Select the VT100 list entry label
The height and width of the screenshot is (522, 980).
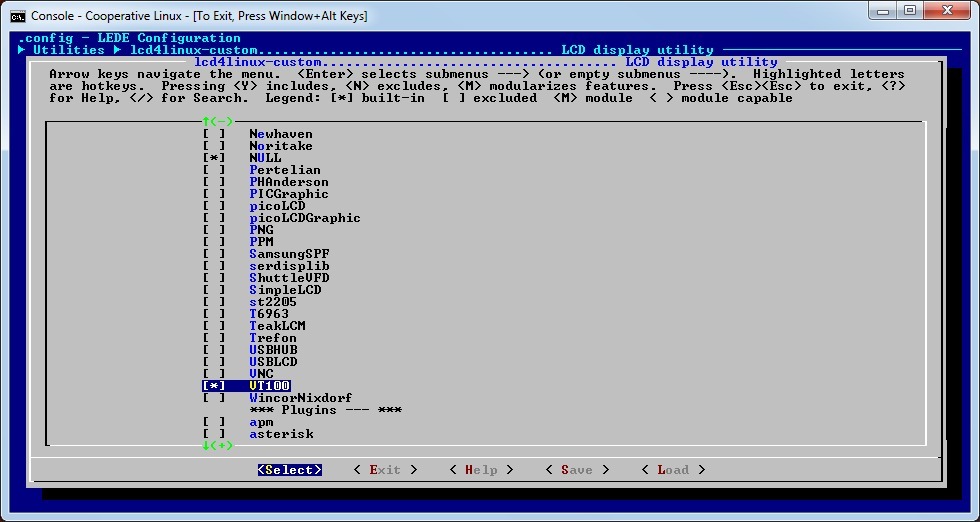pos(270,386)
